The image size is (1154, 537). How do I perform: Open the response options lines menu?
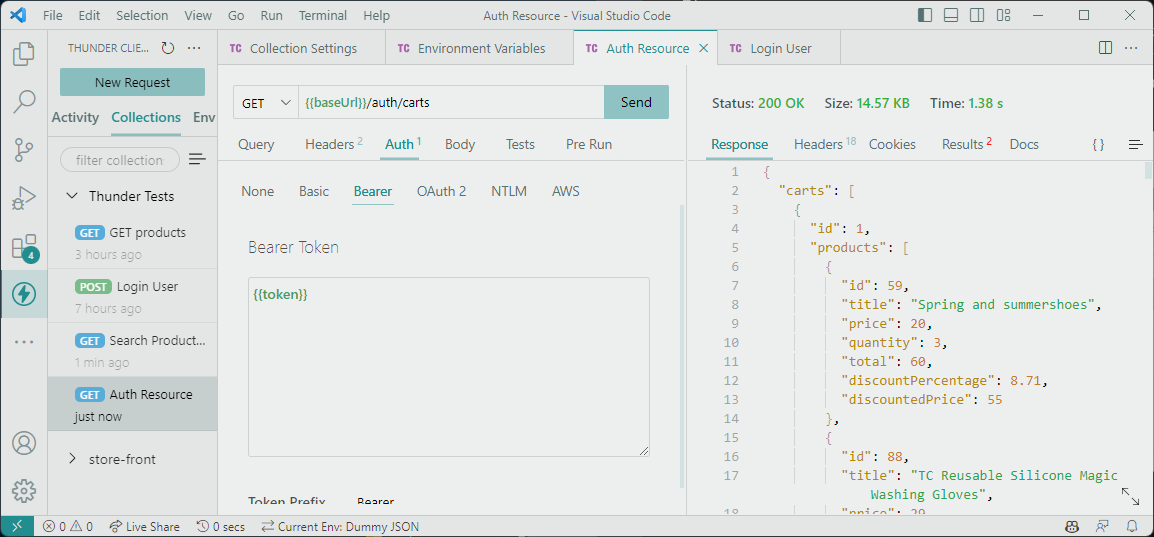point(1136,145)
